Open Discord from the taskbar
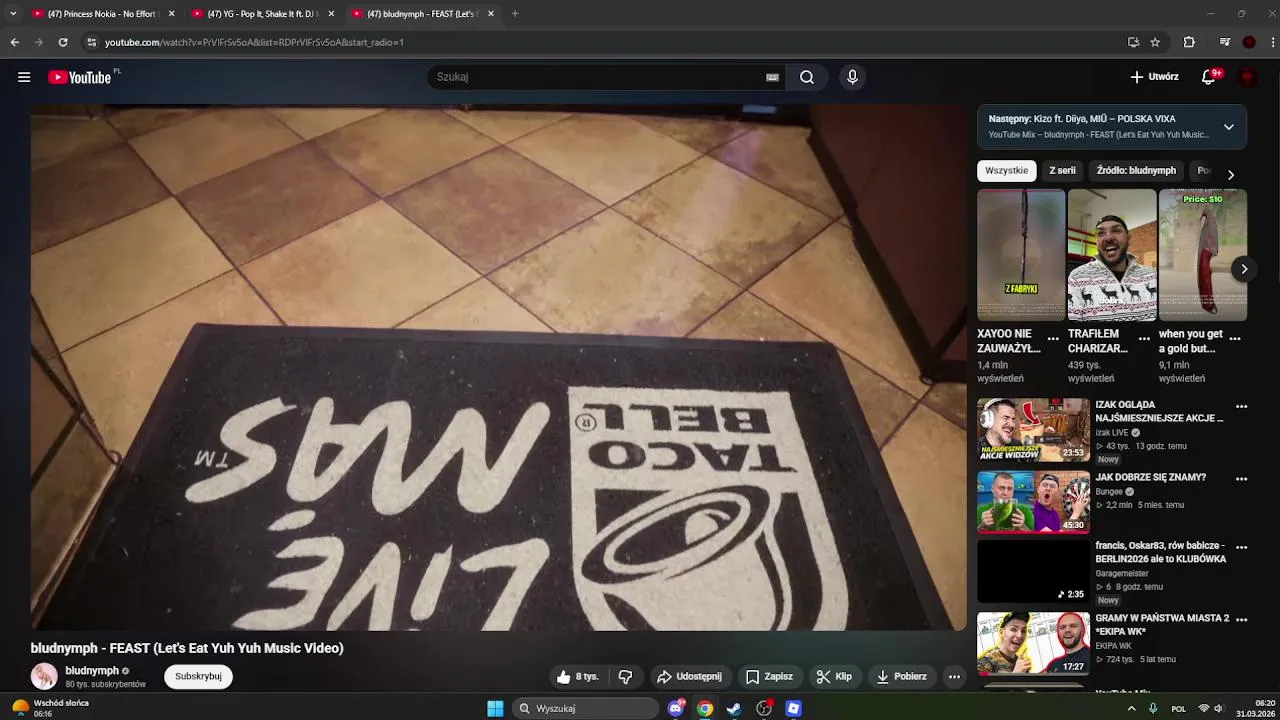Screen dimensions: 1280x720 point(676,708)
